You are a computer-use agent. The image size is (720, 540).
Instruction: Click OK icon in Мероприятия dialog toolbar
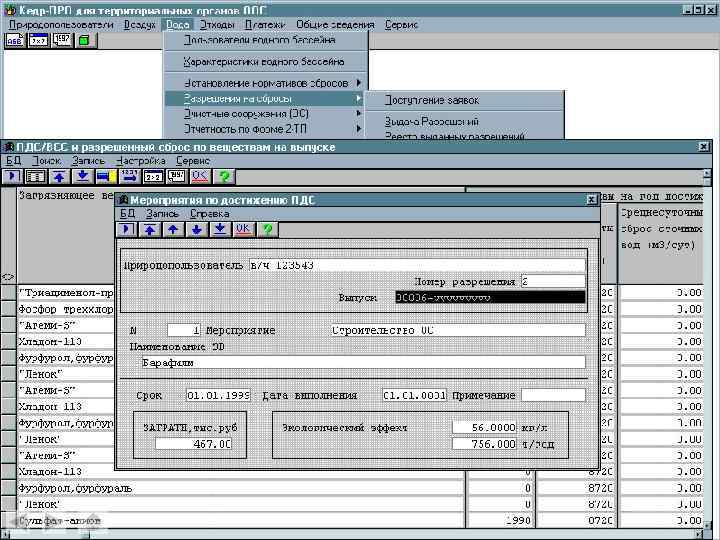[243, 230]
